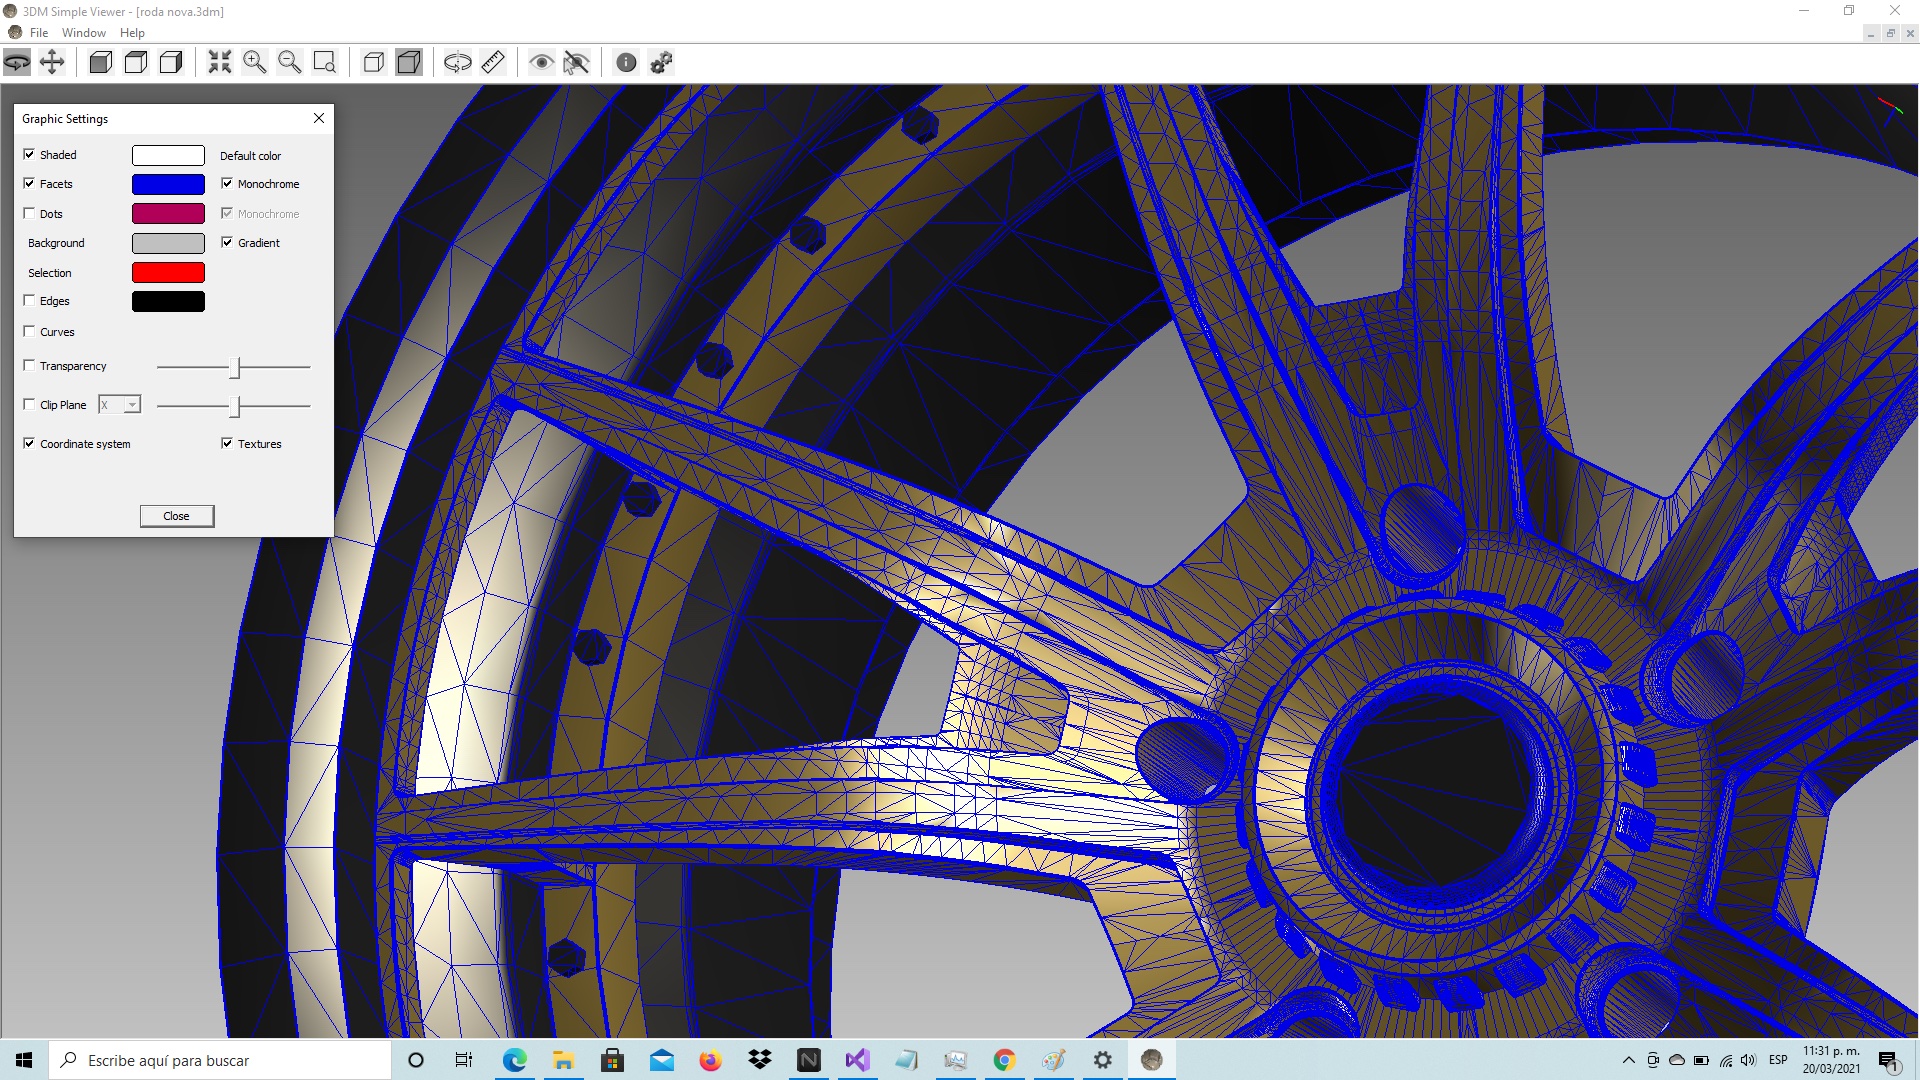Open Dropbox from the taskbar

[x=760, y=1060]
